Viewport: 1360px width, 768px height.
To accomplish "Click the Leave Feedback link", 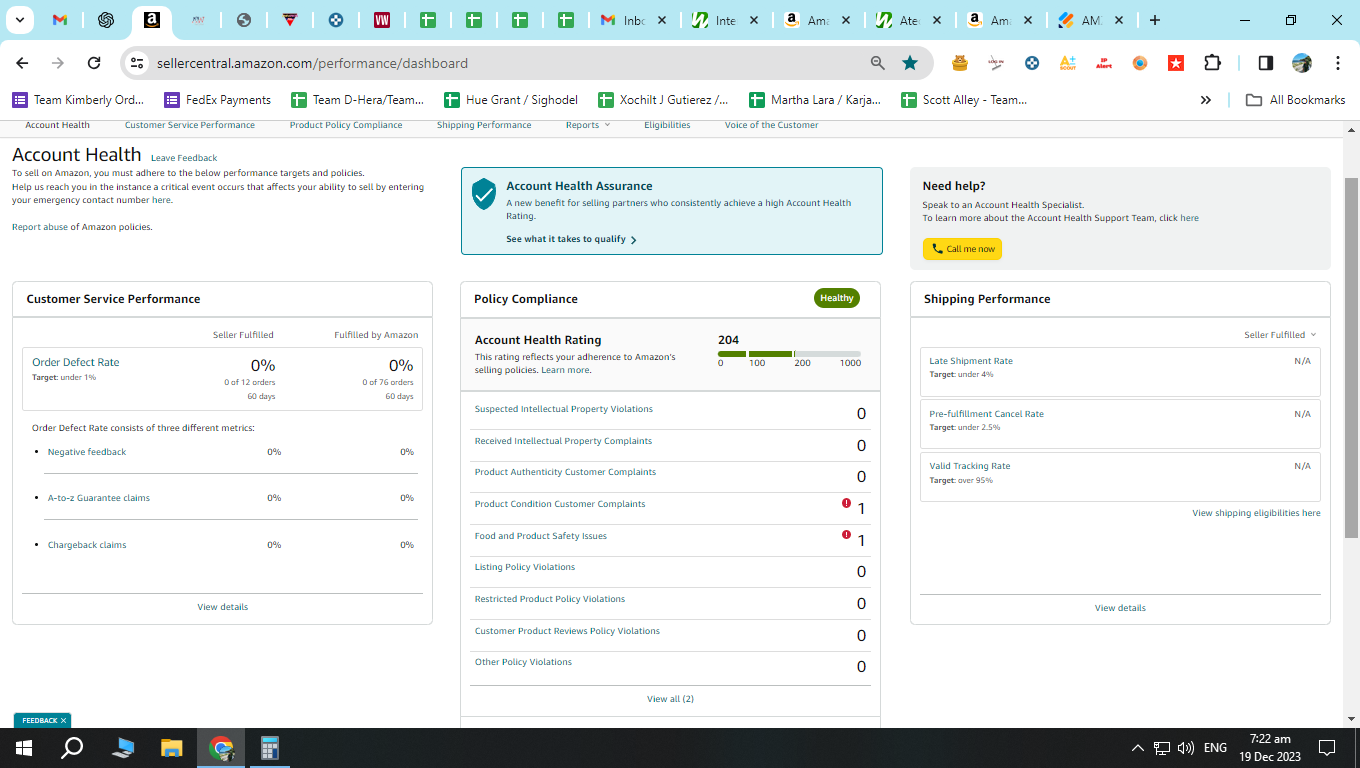I will [x=184, y=158].
